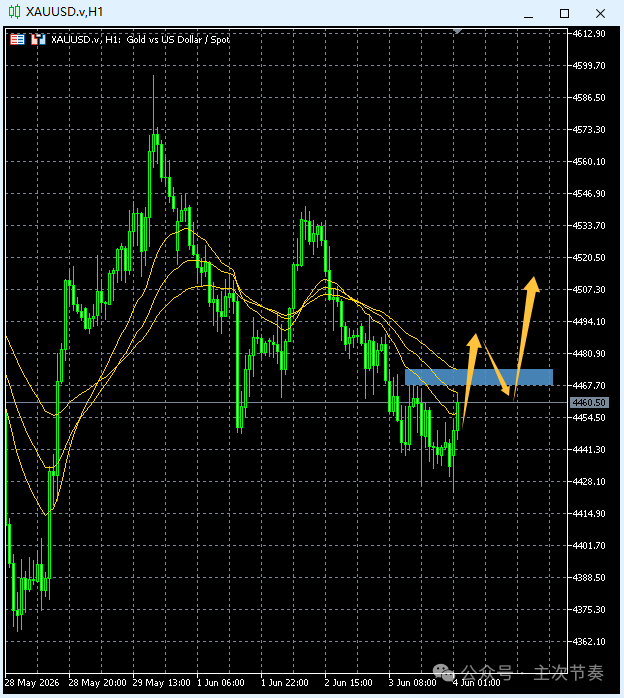
Task: Click the price scale value 4401.70
Action: pos(589,546)
